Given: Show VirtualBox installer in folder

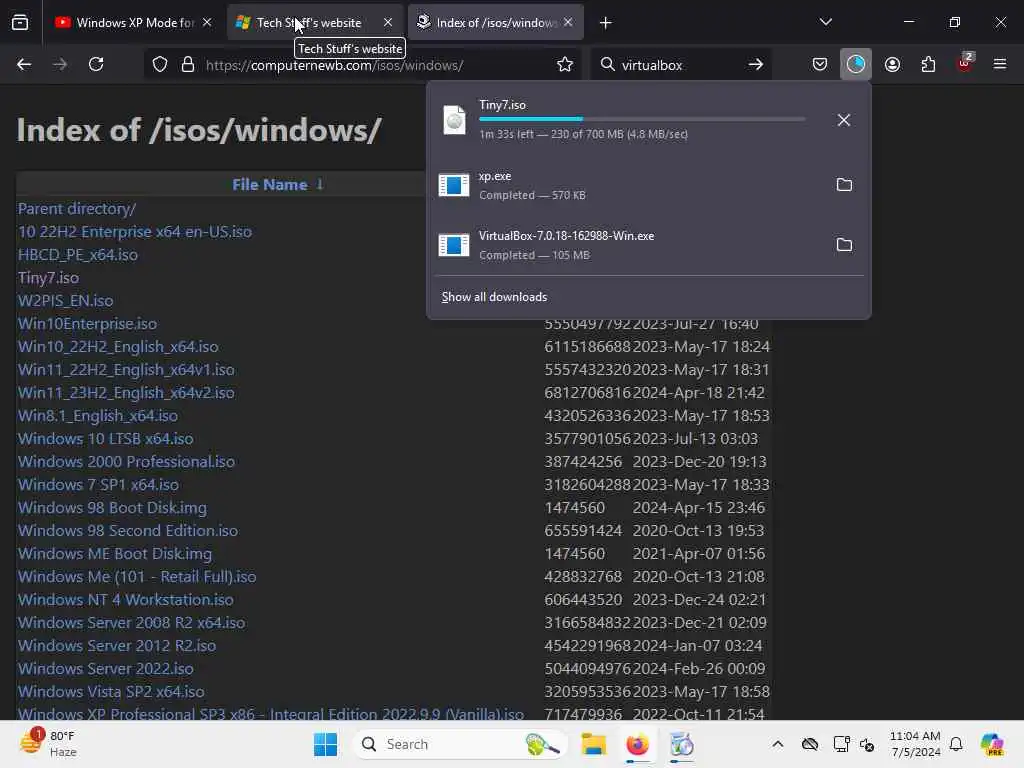Looking at the screenshot, I should click(x=844, y=245).
